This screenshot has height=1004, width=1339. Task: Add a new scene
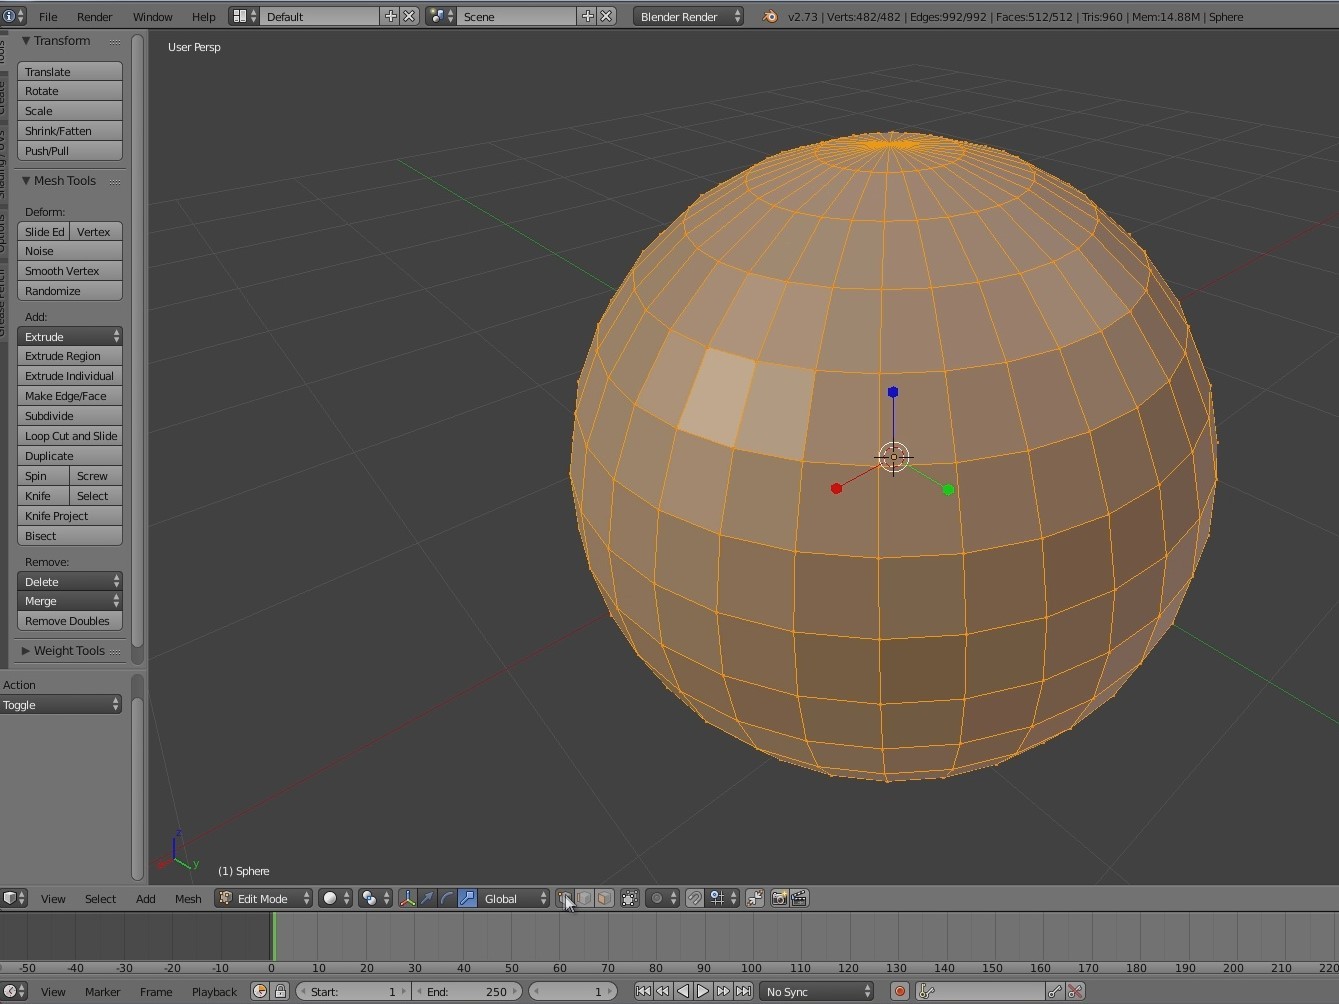[588, 16]
